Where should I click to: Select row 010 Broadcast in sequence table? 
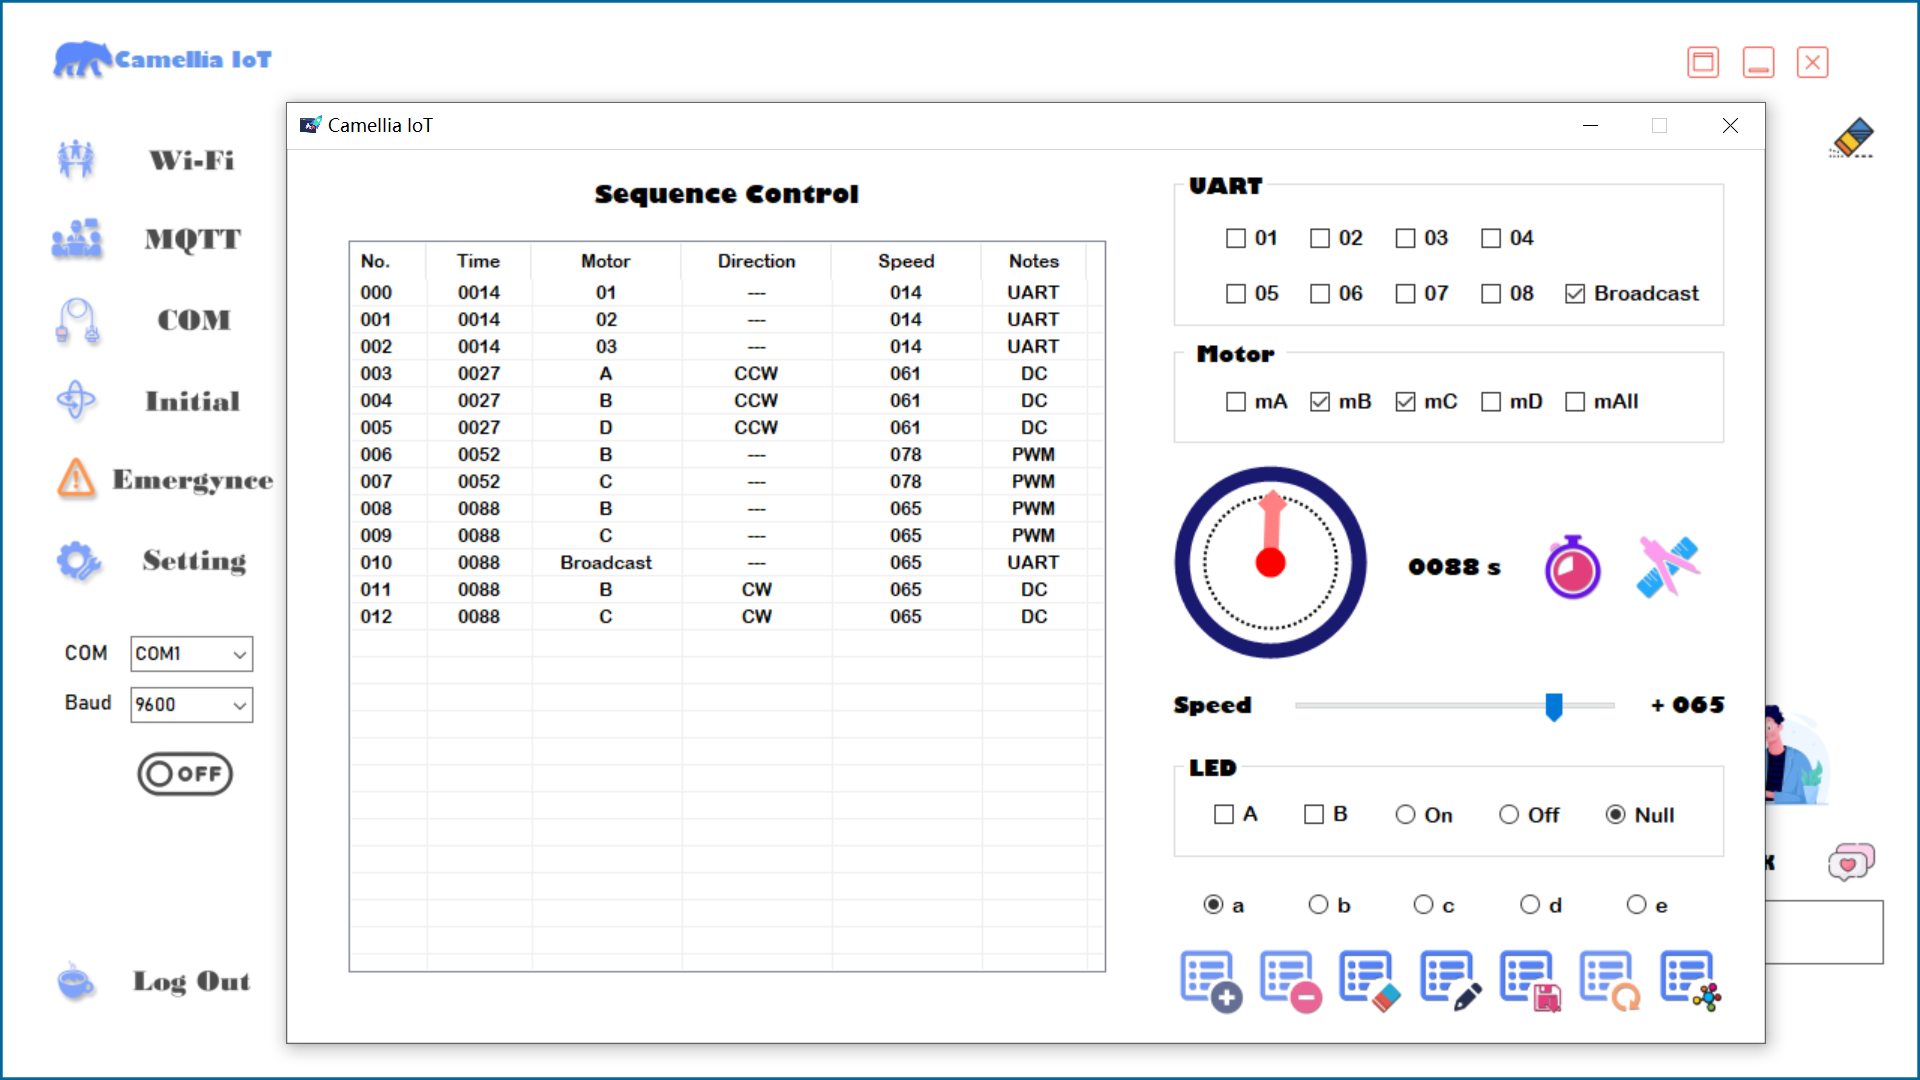pos(605,563)
